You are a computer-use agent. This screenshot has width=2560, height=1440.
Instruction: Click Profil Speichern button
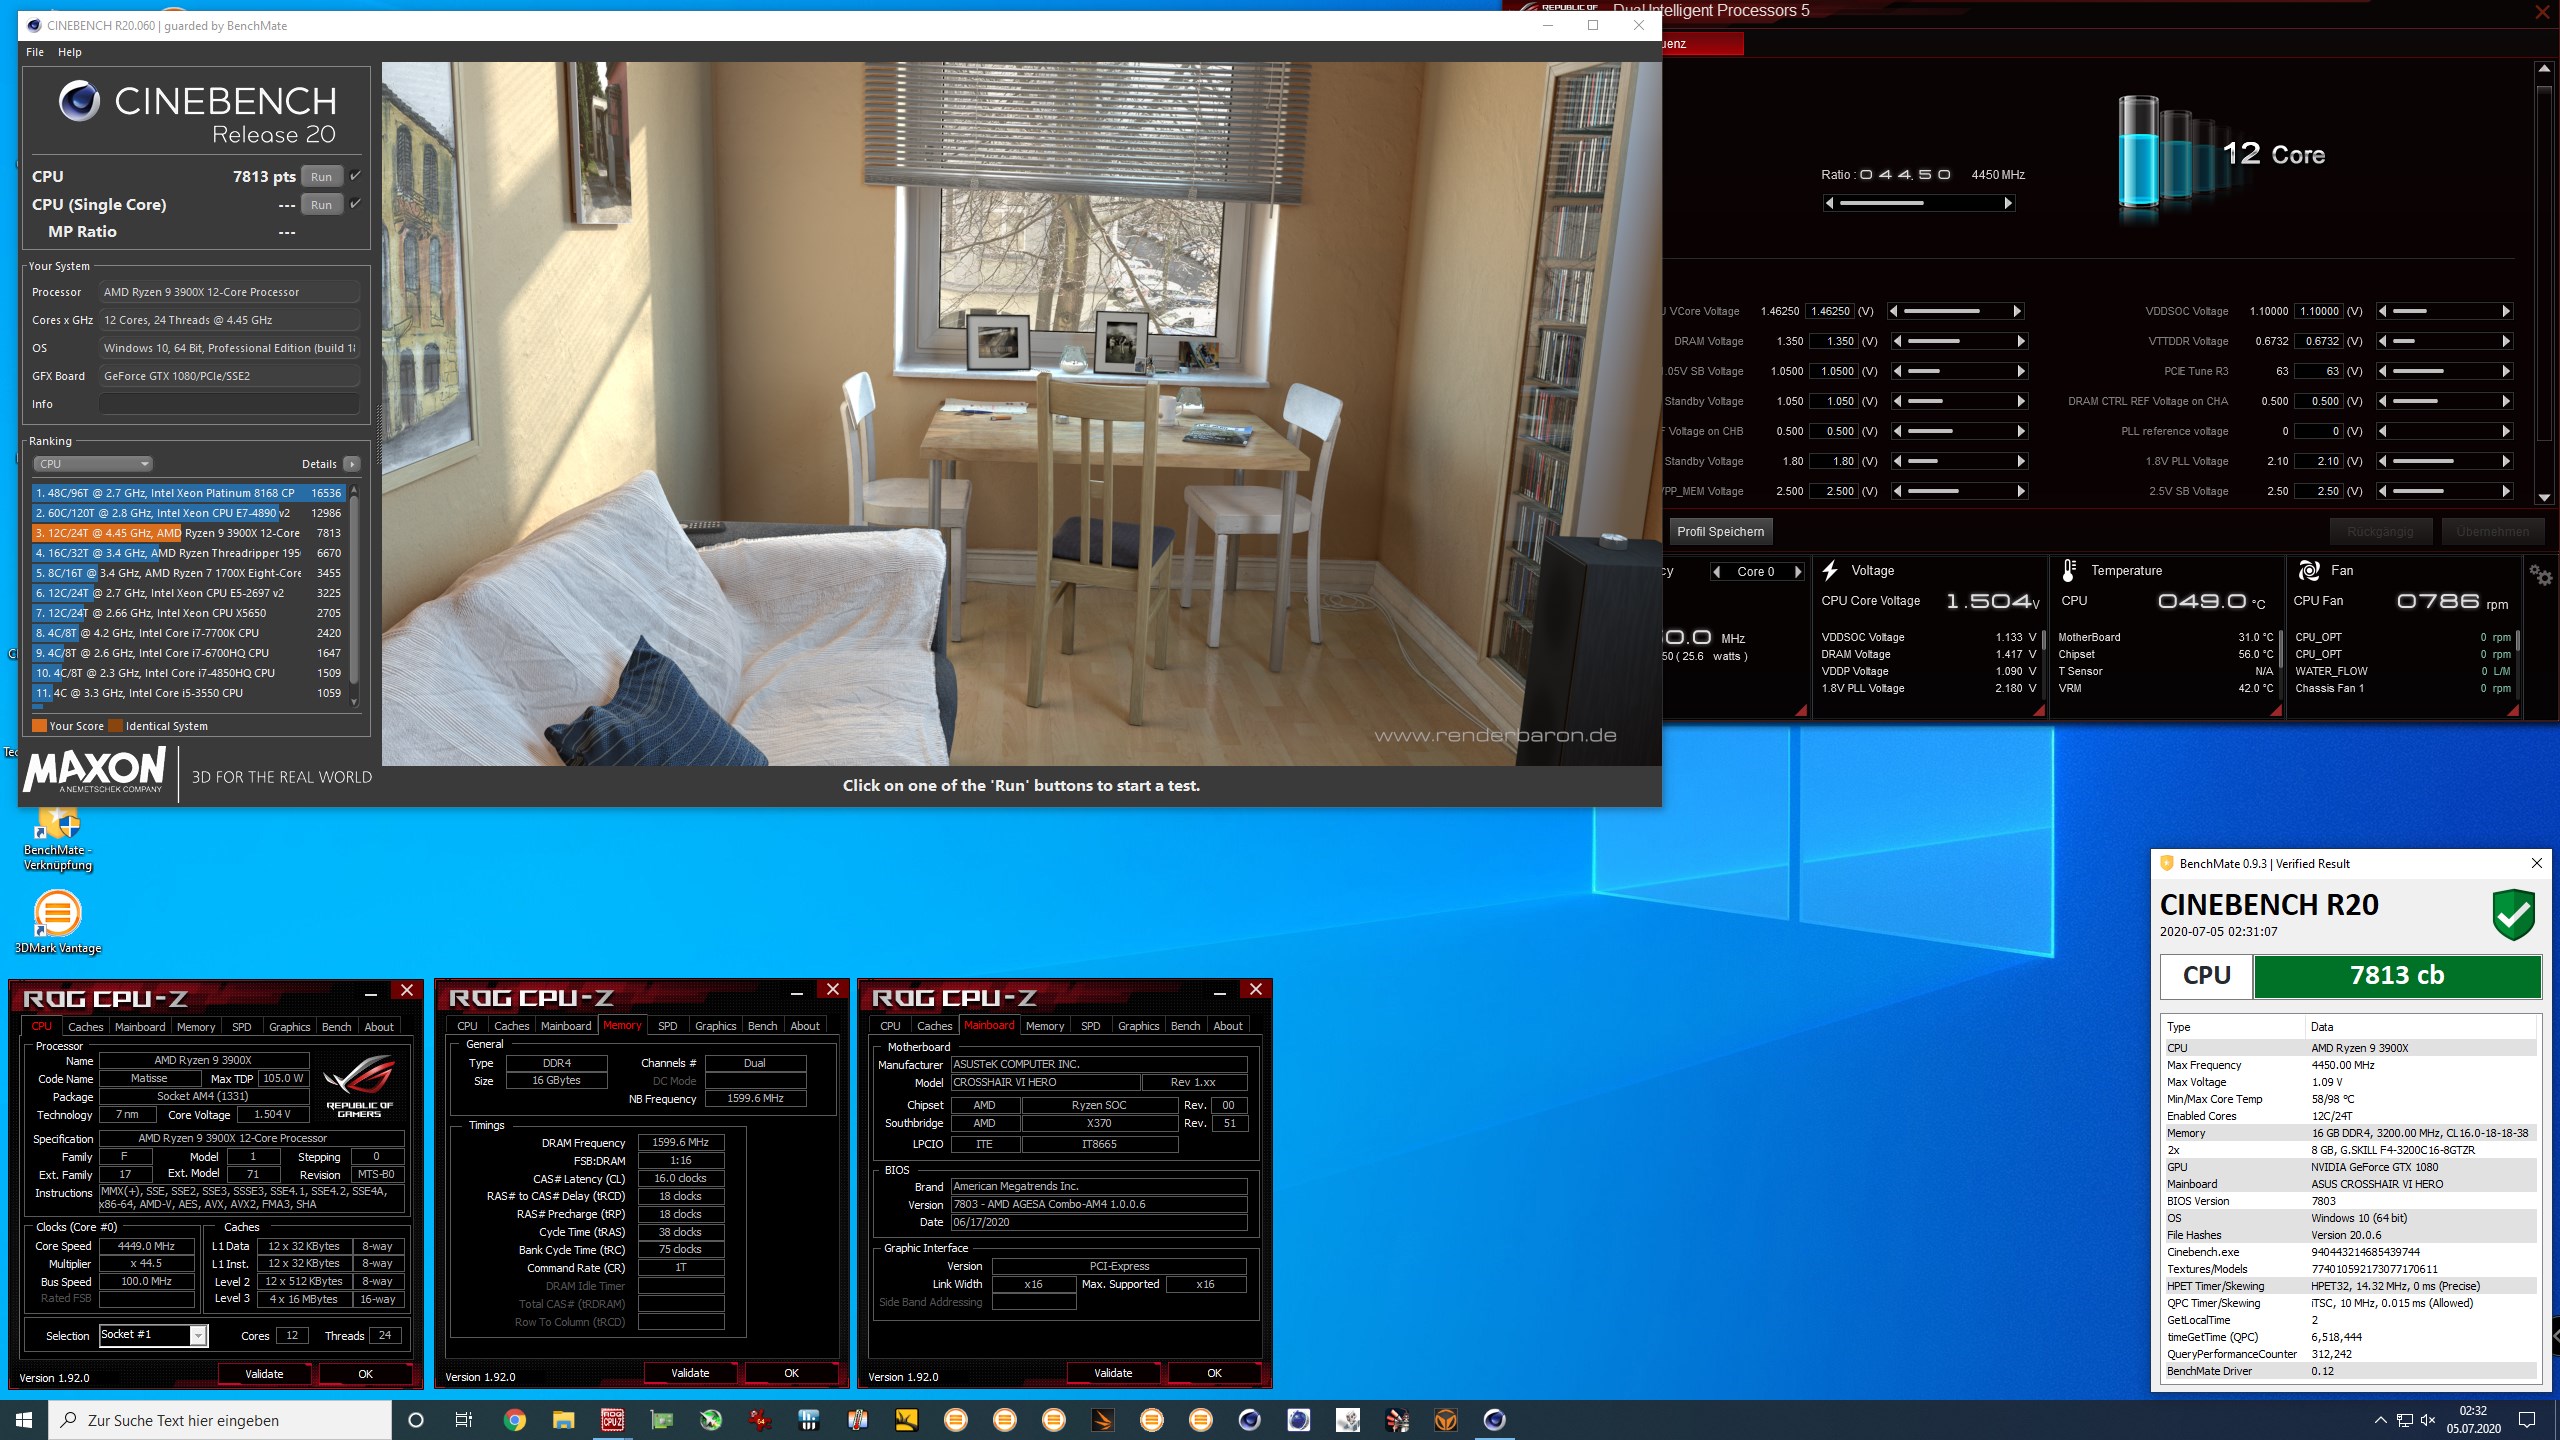(x=1720, y=532)
